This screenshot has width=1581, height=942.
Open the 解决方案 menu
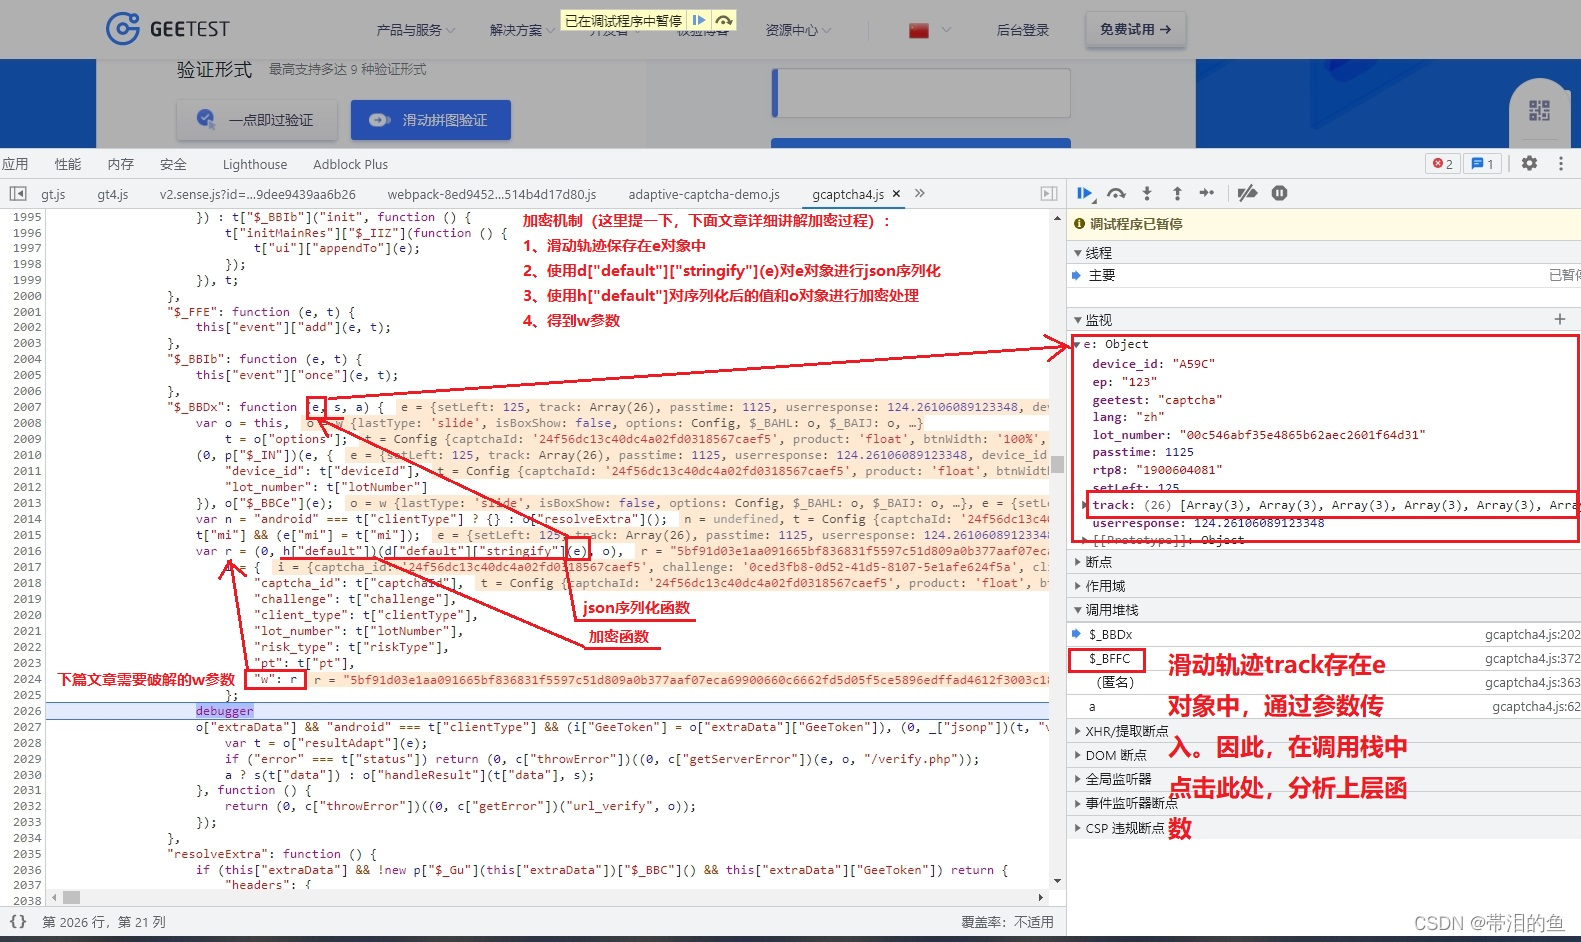pyautogui.click(x=521, y=31)
